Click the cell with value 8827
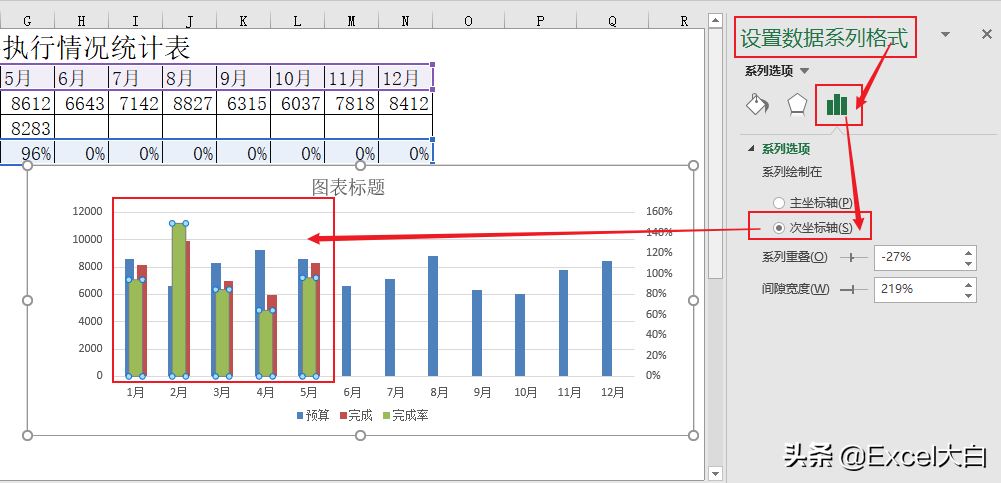Viewport: 1001px width, 483px height. click(189, 103)
